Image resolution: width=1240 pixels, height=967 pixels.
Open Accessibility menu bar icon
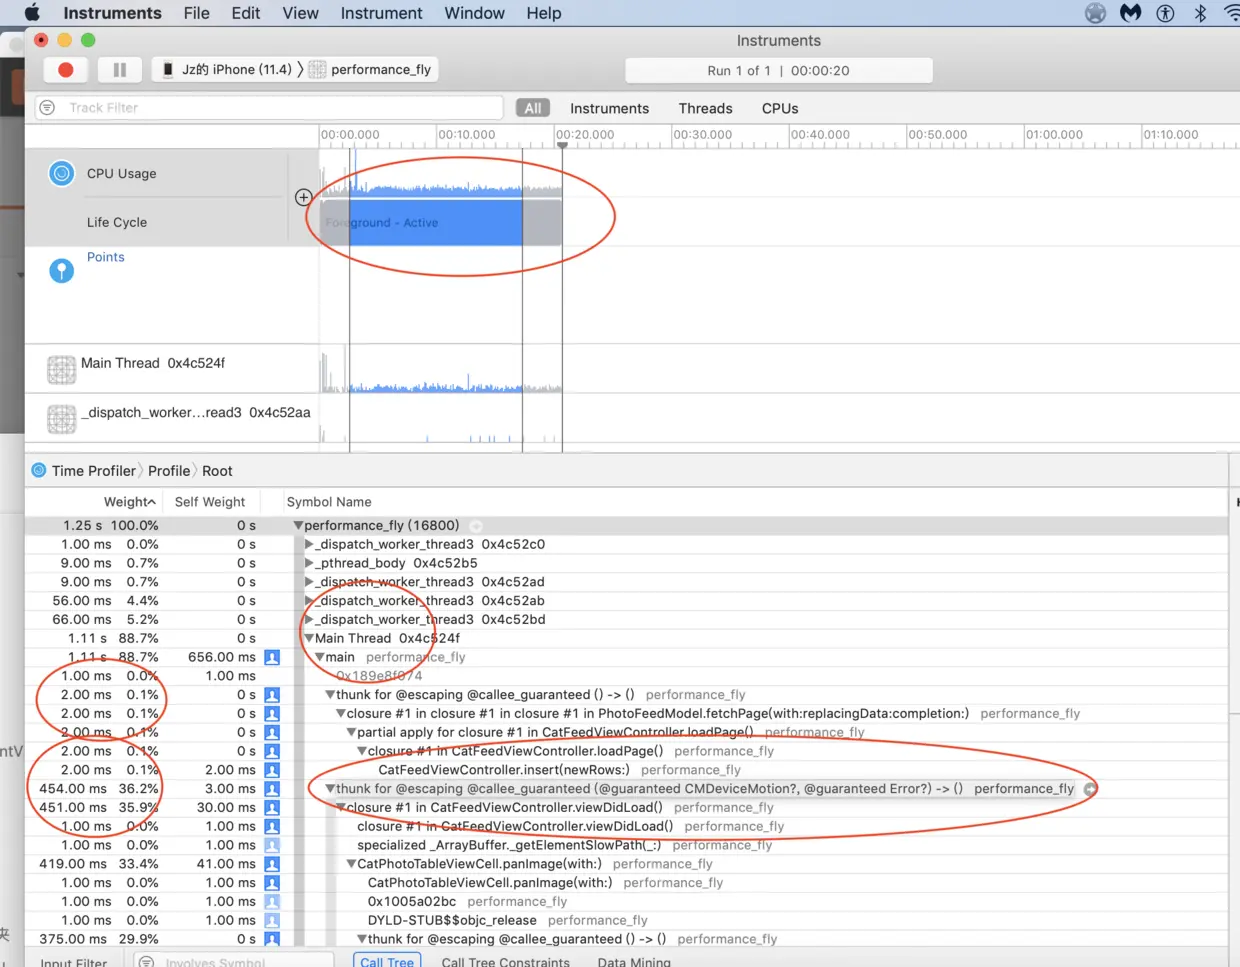click(1165, 13)
